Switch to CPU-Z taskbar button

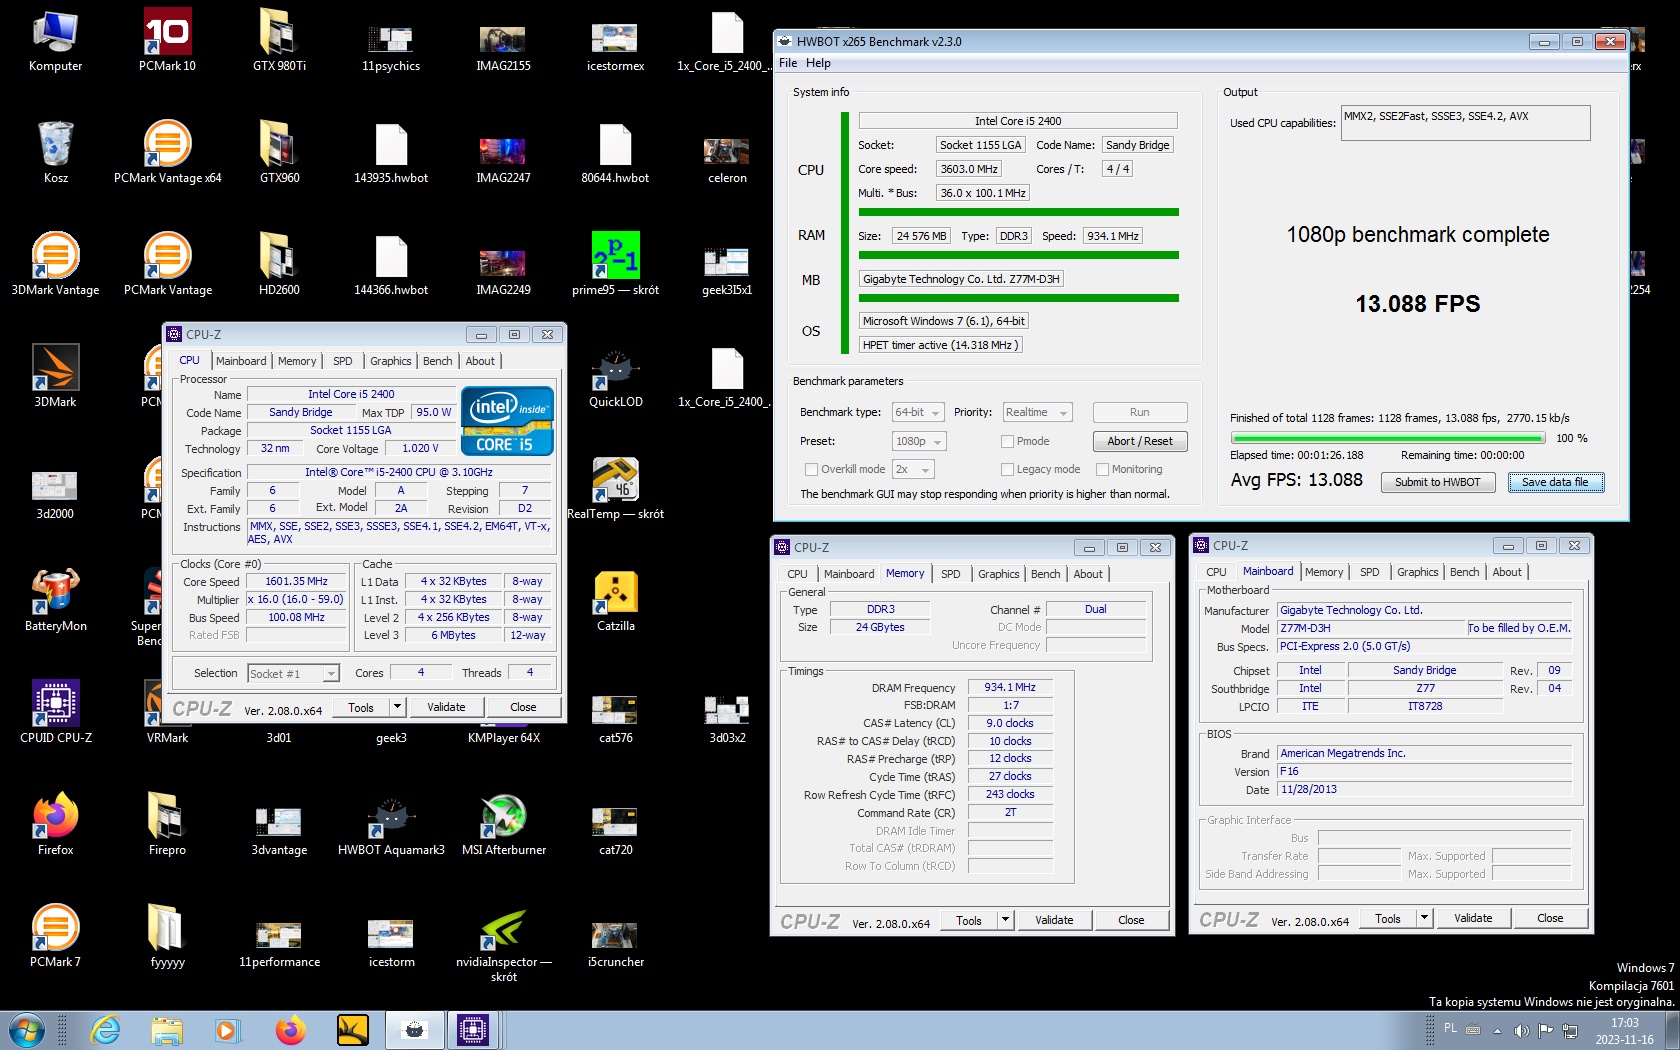point(472,1030)
